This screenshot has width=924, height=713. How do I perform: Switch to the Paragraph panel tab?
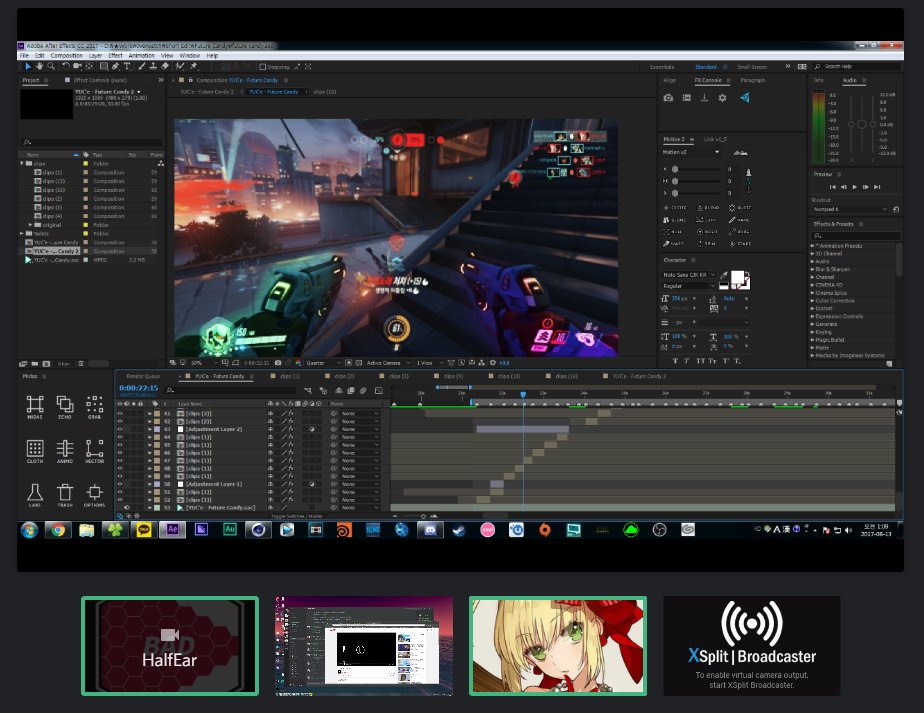[753, 80]
